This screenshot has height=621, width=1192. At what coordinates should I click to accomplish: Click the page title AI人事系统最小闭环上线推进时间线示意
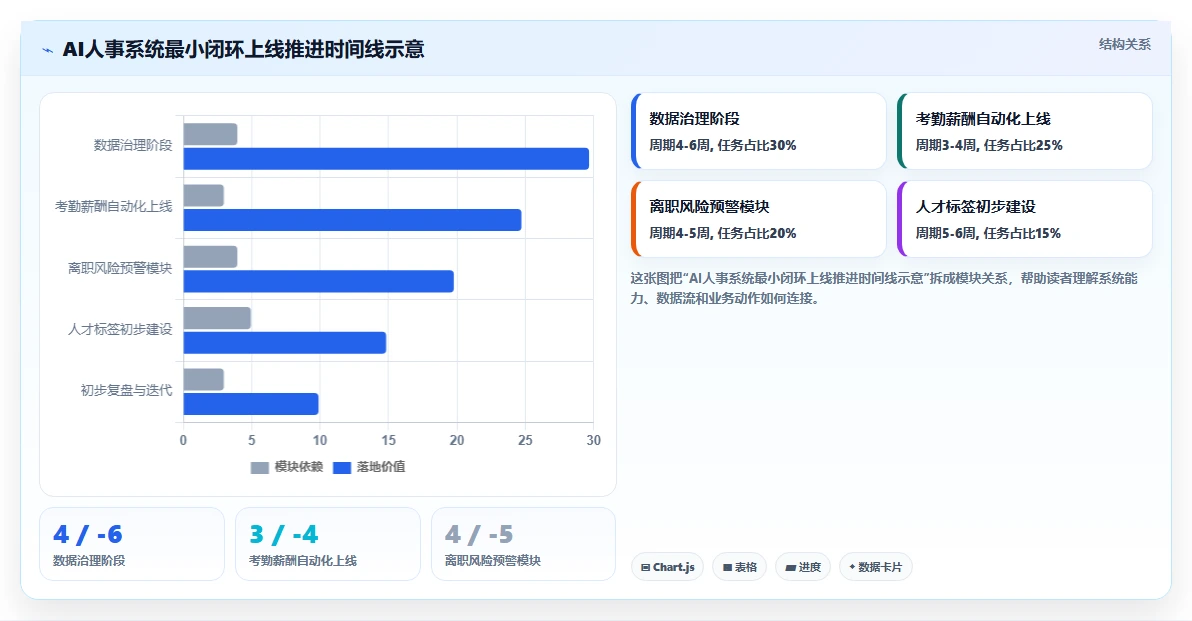tap(243, 49)
